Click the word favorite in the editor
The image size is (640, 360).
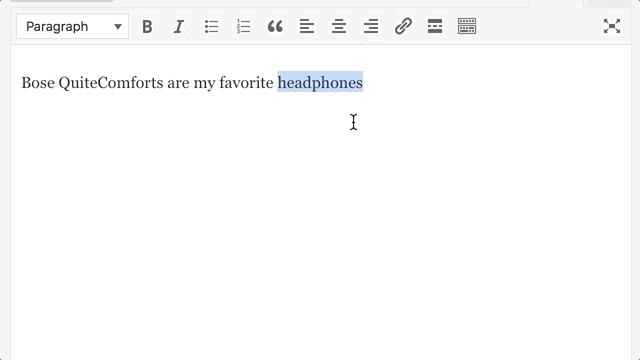click(247, 82)
